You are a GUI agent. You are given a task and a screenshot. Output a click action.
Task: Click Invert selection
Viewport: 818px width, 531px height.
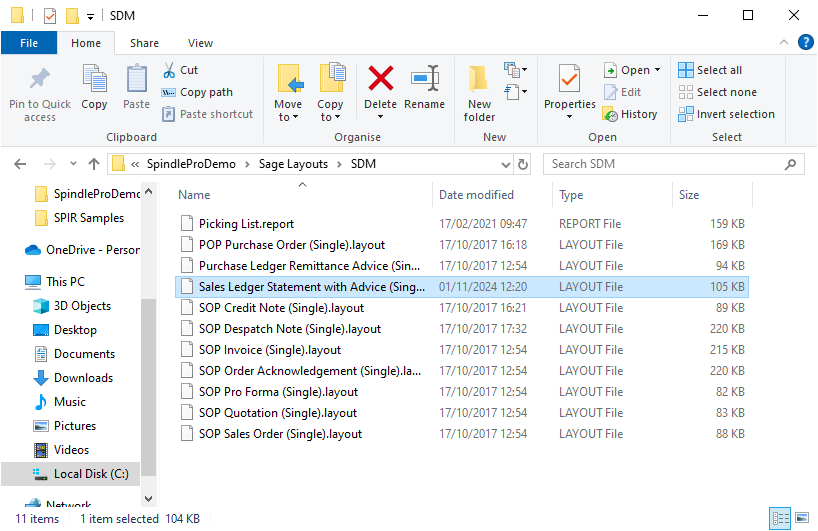pos(726,114)
